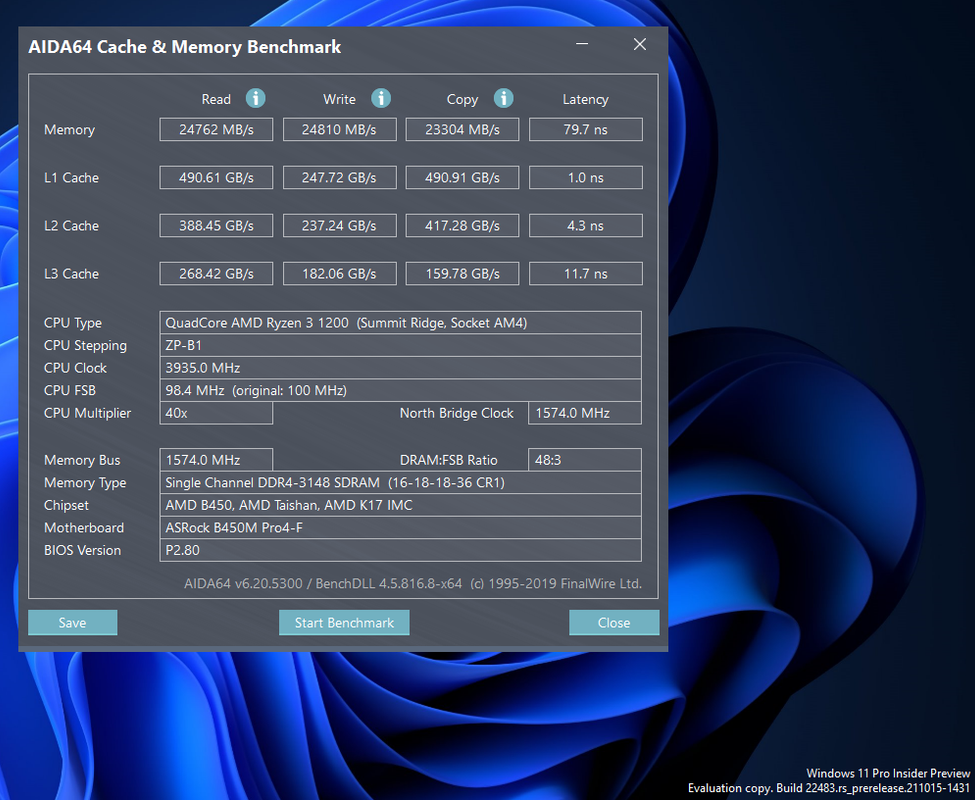The height and width of the screenshot is (800, 975).
Task: Click the info icon next to Write
Action: tap(381, 98)
